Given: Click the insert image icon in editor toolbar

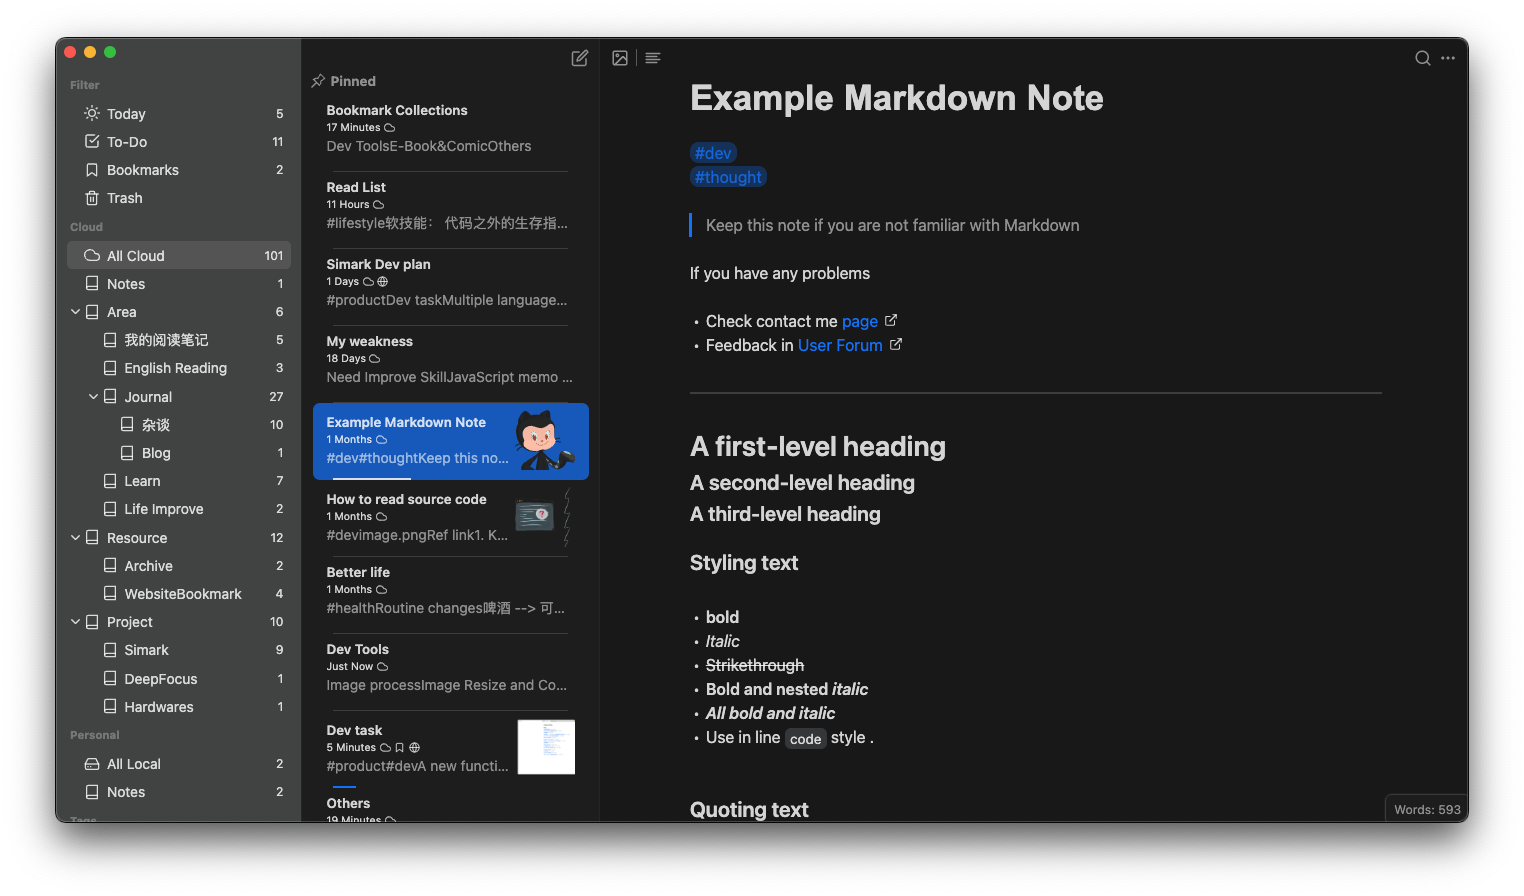Looking at the screenshot, I should (620, 58).
